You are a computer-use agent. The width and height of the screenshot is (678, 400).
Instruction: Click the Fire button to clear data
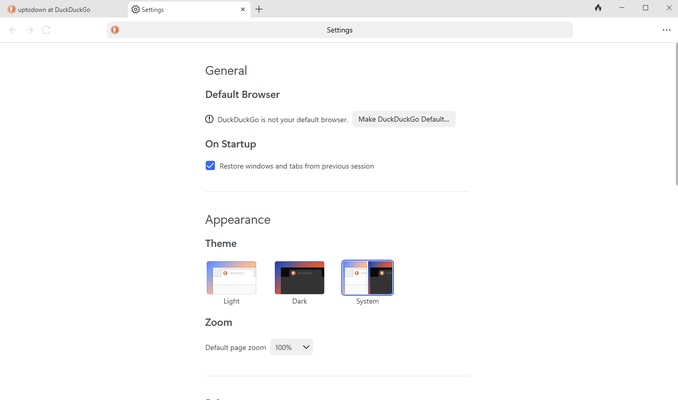[598, 8]
